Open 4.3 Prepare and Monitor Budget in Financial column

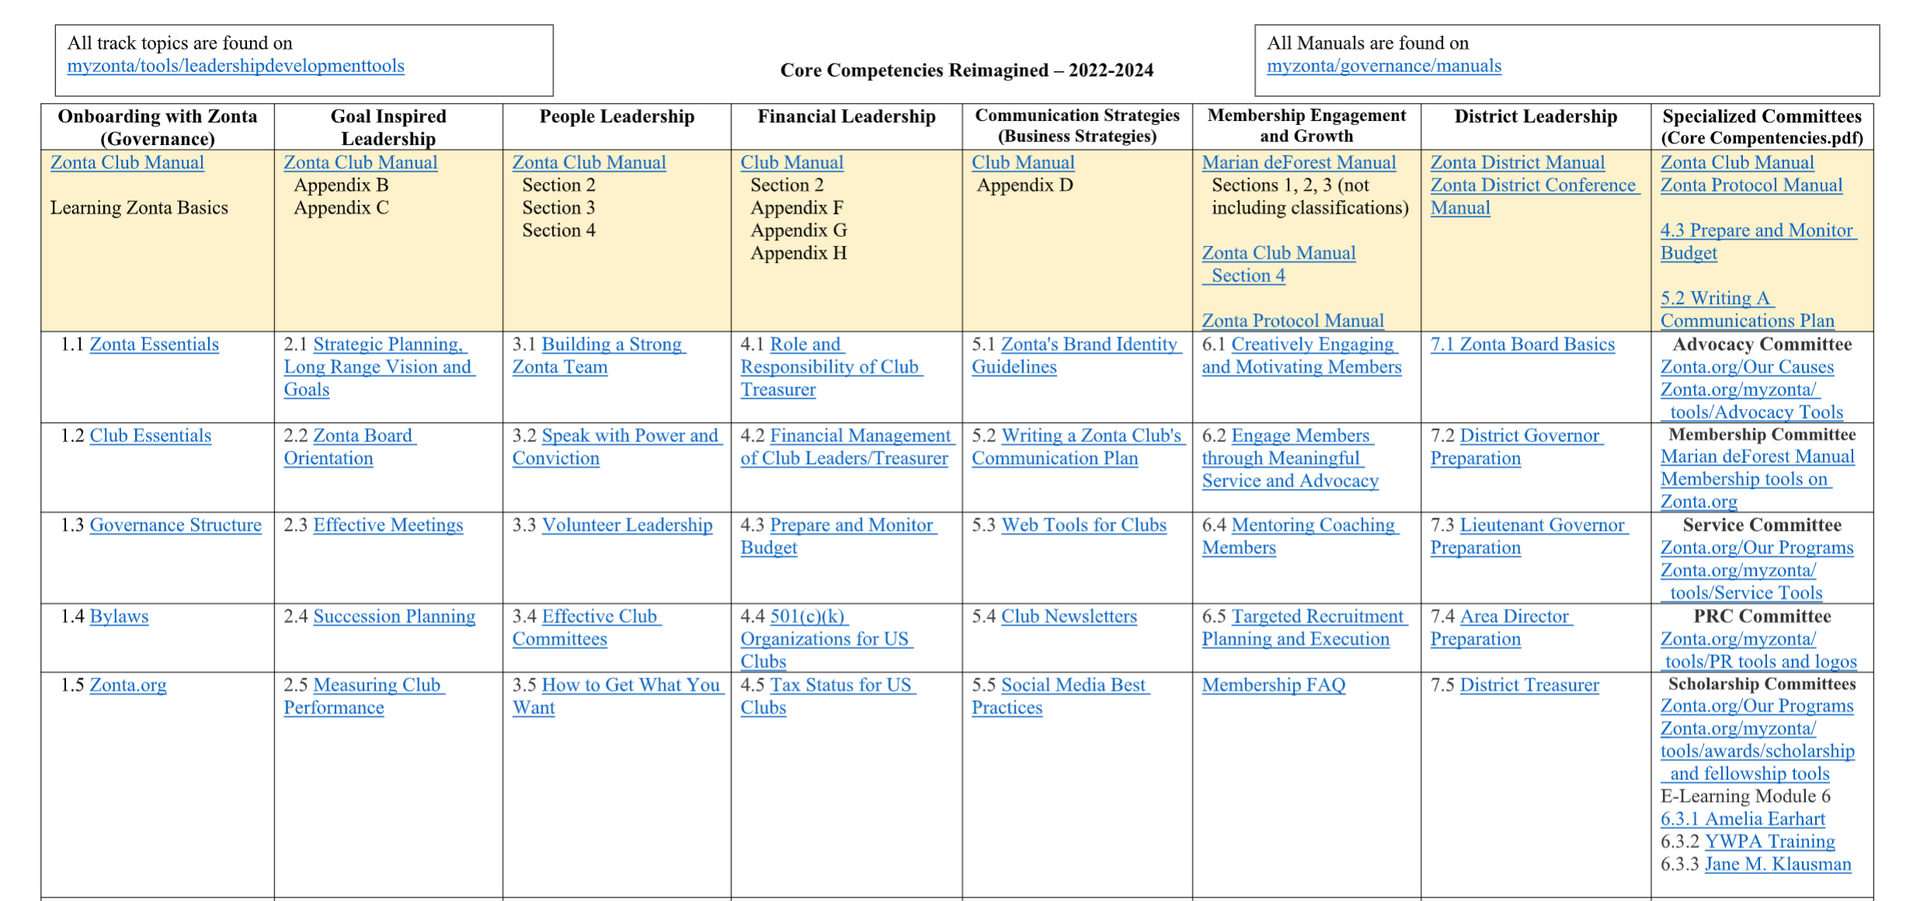[x=839, y=536]
